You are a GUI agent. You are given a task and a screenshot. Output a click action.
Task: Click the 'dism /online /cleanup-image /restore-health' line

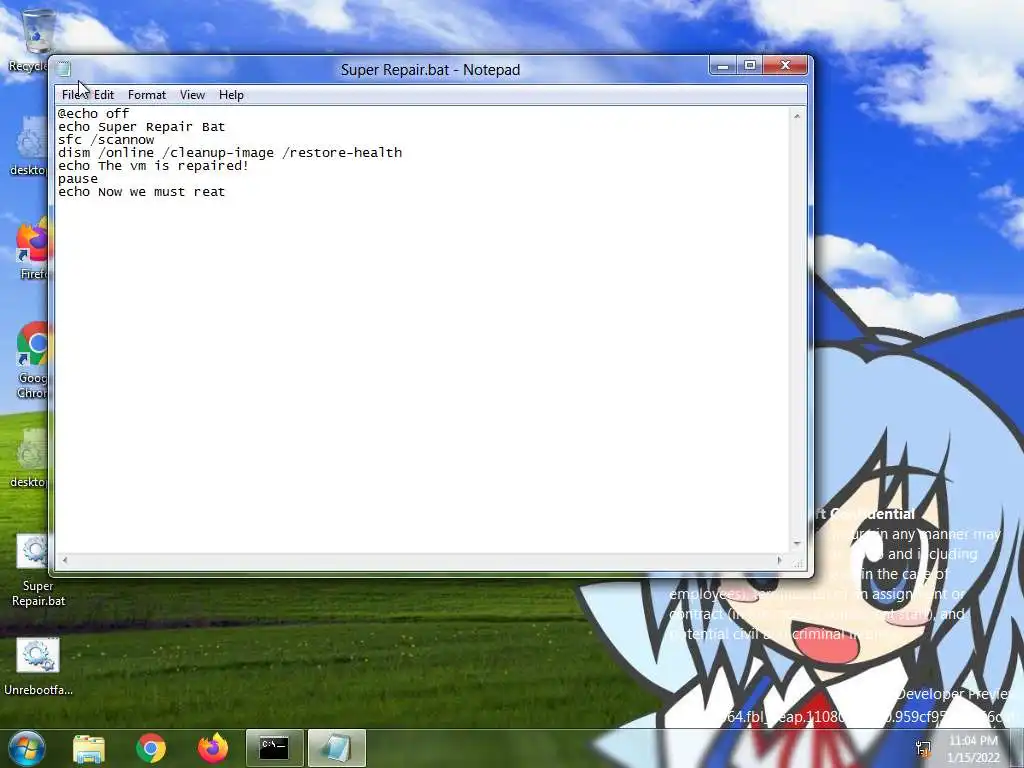pos(230,153)
